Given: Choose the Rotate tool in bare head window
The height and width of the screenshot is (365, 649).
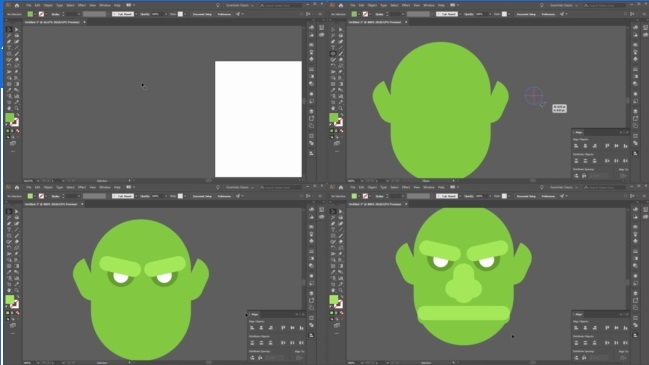Looking at the screenshot, I should click(x=333, y=65).
